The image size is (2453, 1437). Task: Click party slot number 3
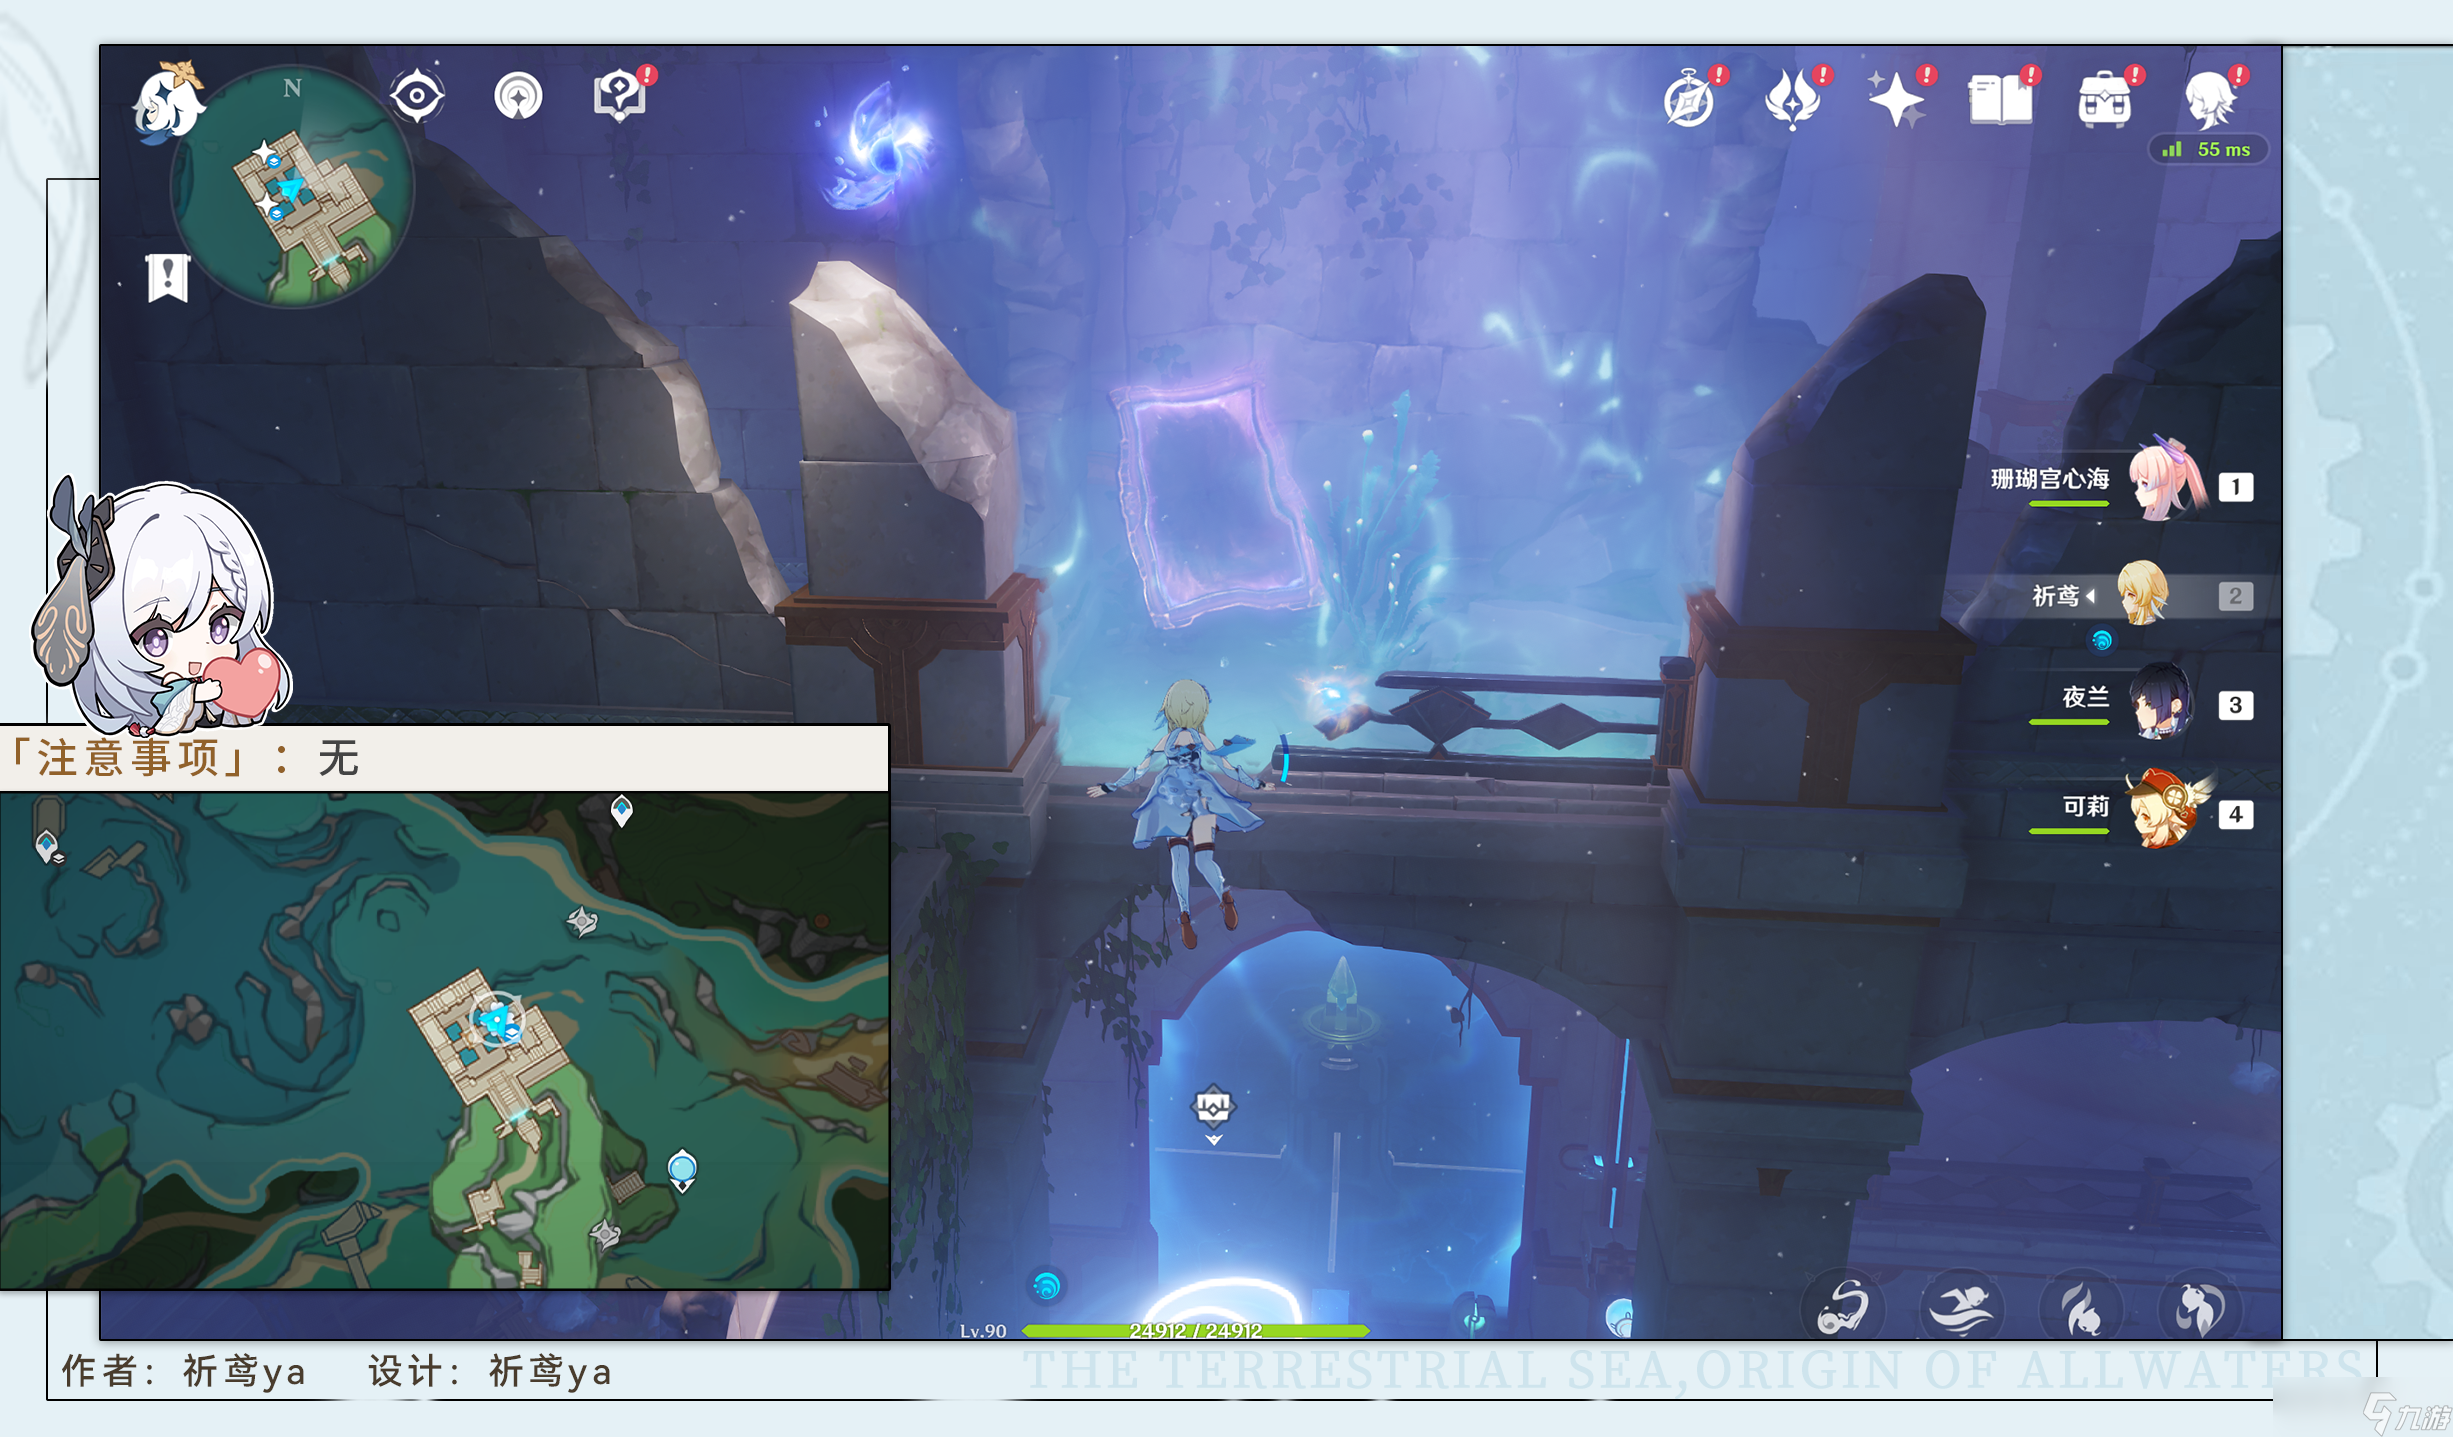(x=2235, y=705)
